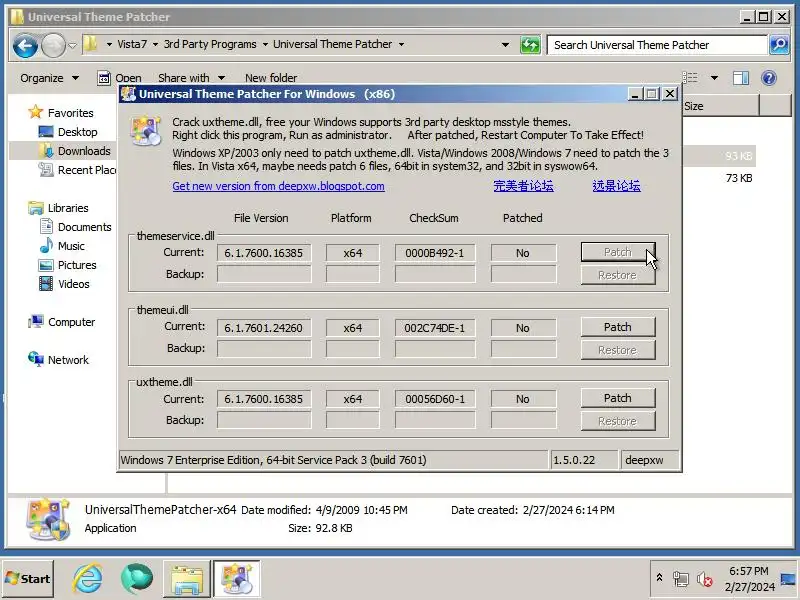Click the folder icon in address bar
800x600 pixels.
coord(91,44)
